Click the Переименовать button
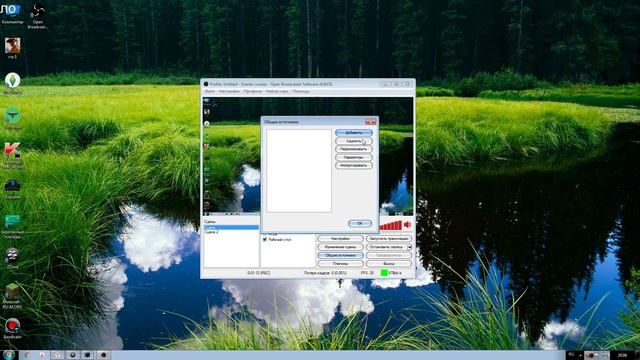Image resolution: width=640 pixels, height=360 pixels. 354,149
